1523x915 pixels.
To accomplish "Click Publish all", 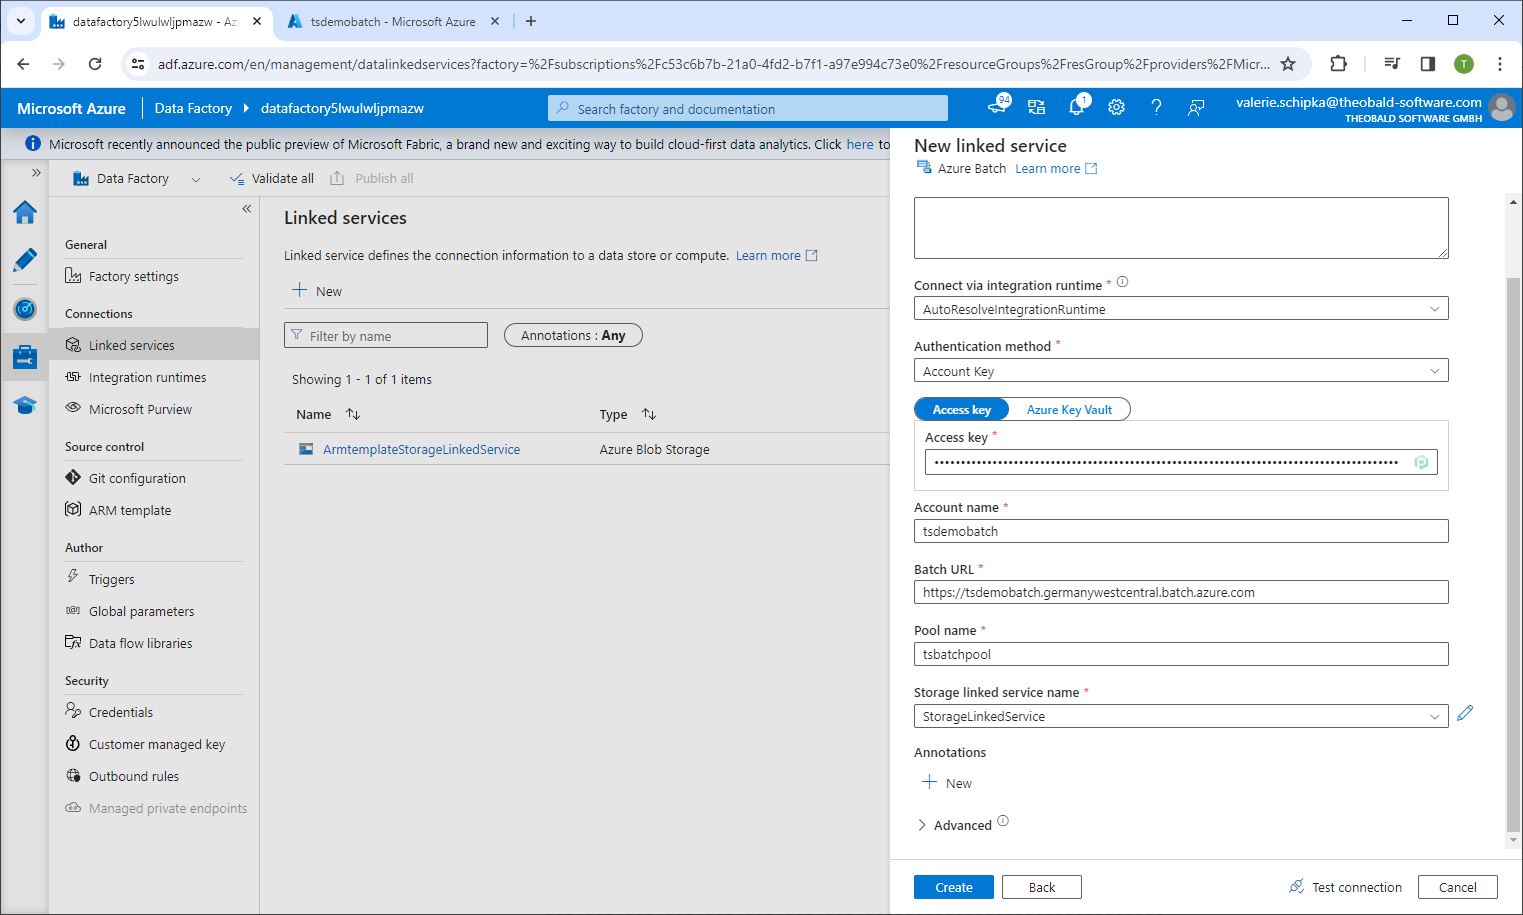I will click(x=372, y=178).
